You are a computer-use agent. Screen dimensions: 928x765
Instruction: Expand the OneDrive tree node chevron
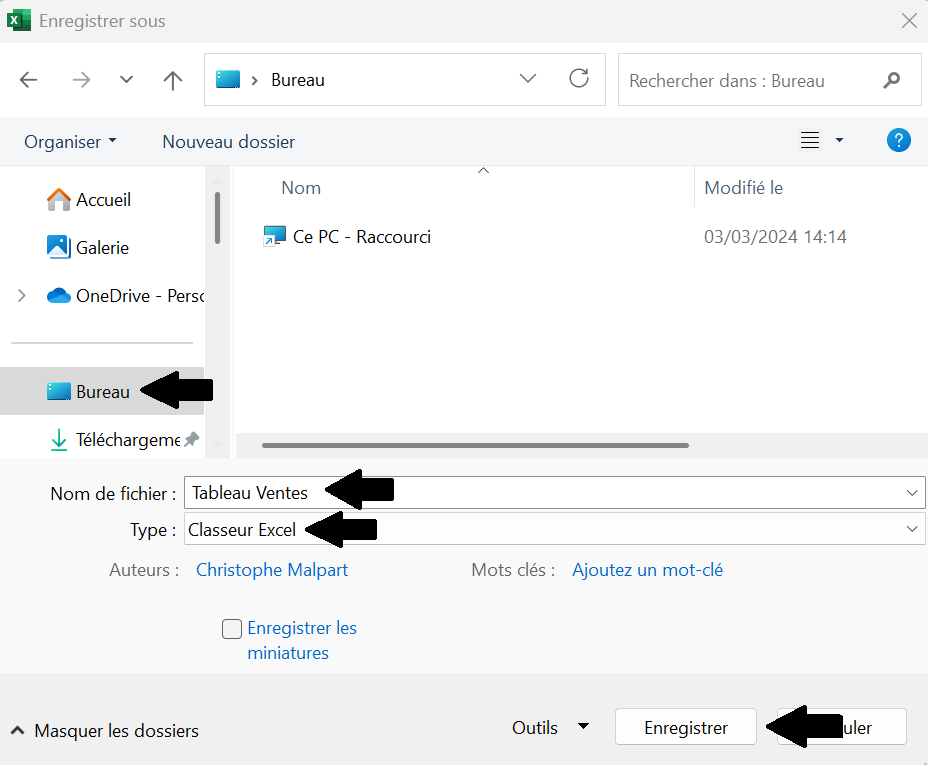(x=22, y=295)
